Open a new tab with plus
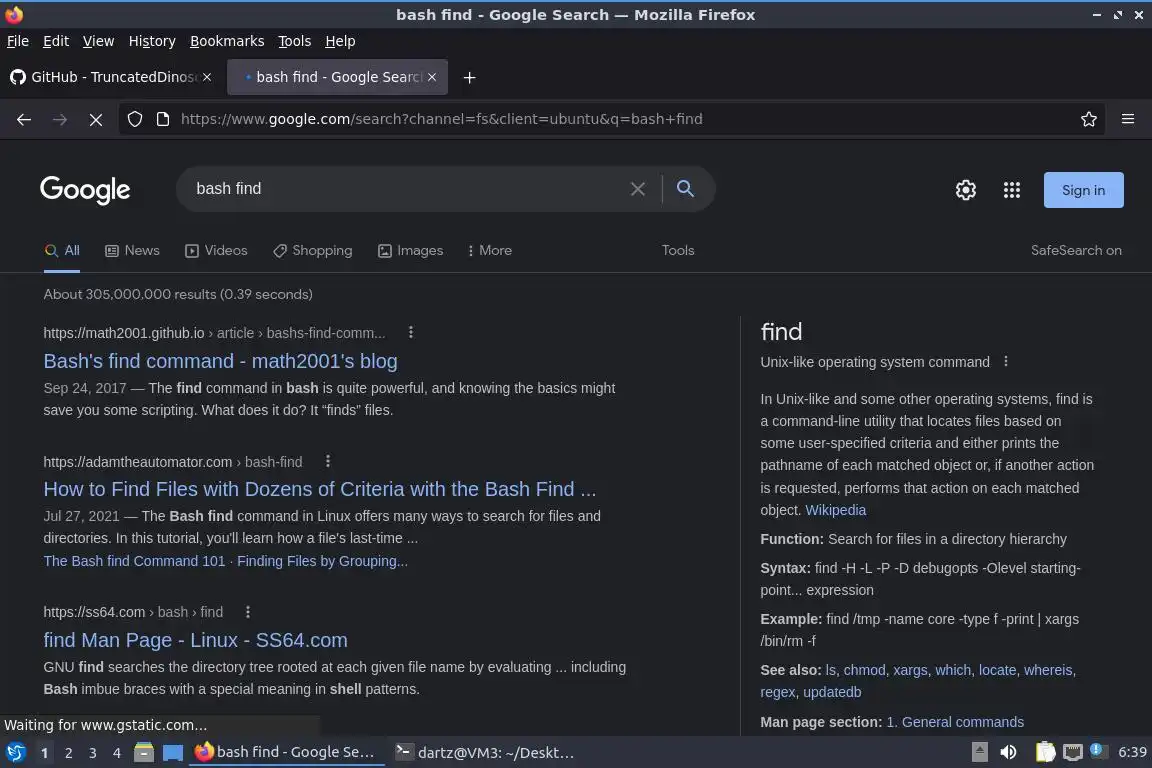Screen dimensions: 1152x768 point(469,77)
